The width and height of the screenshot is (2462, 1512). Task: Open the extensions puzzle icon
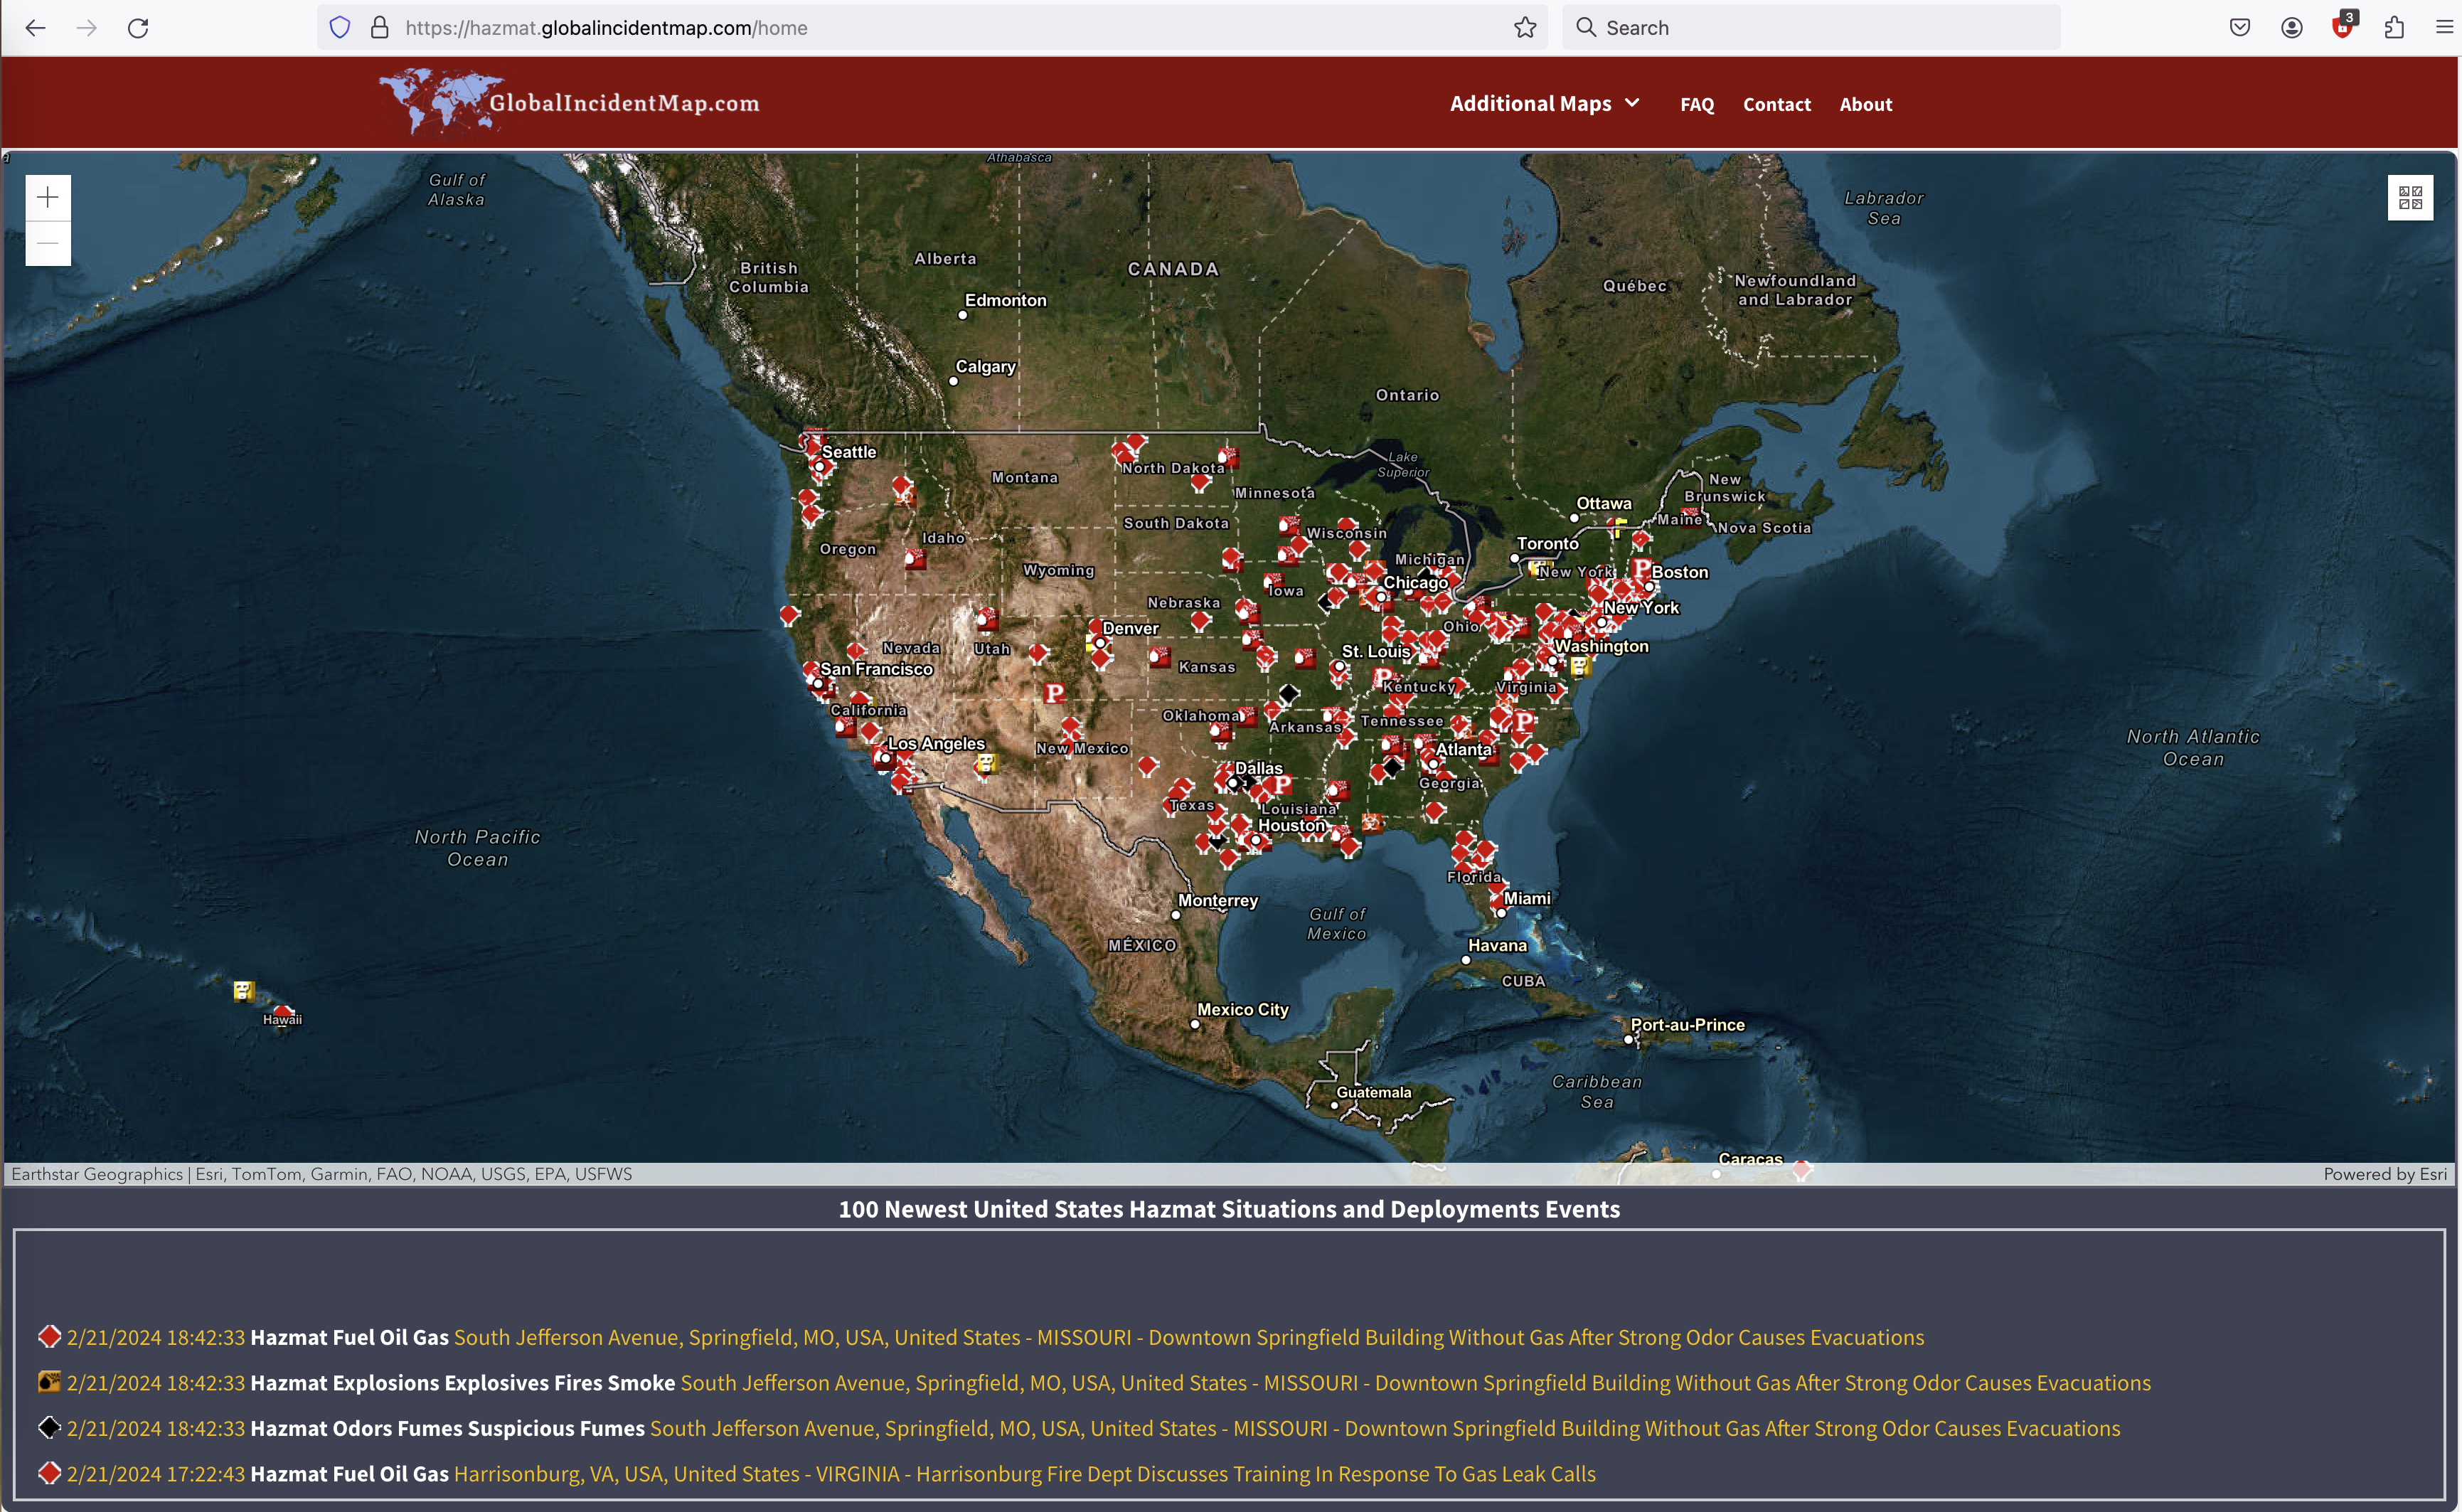(x=2394, y=28)
